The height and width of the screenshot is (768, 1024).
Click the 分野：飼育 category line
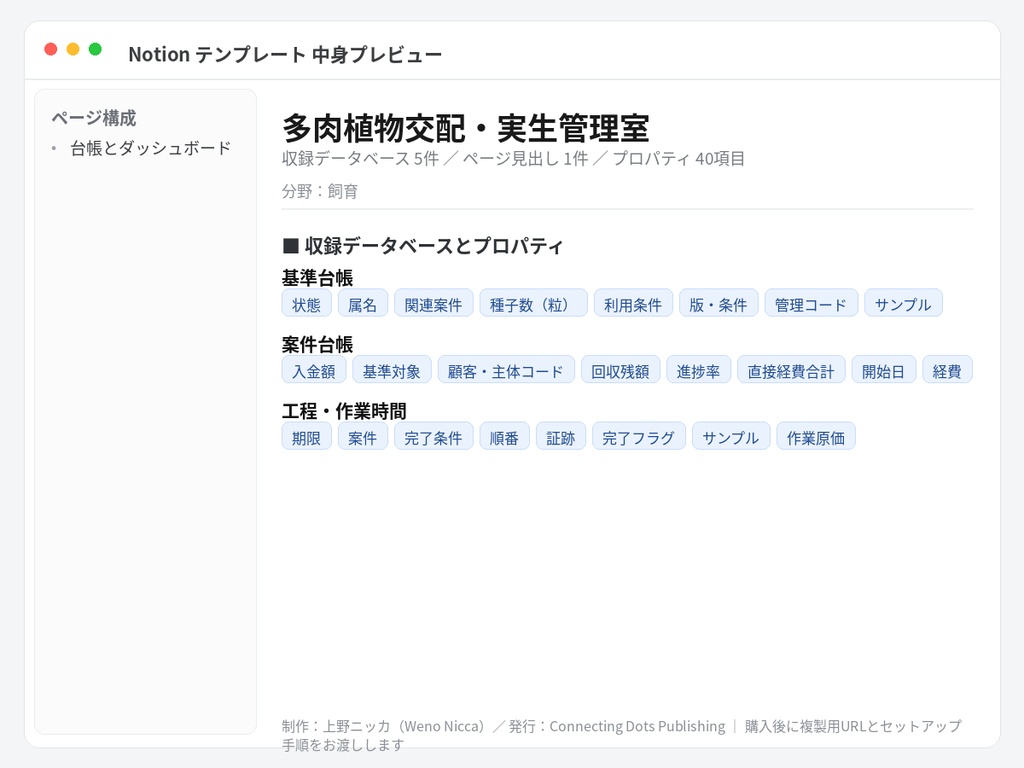click(320, 191)
